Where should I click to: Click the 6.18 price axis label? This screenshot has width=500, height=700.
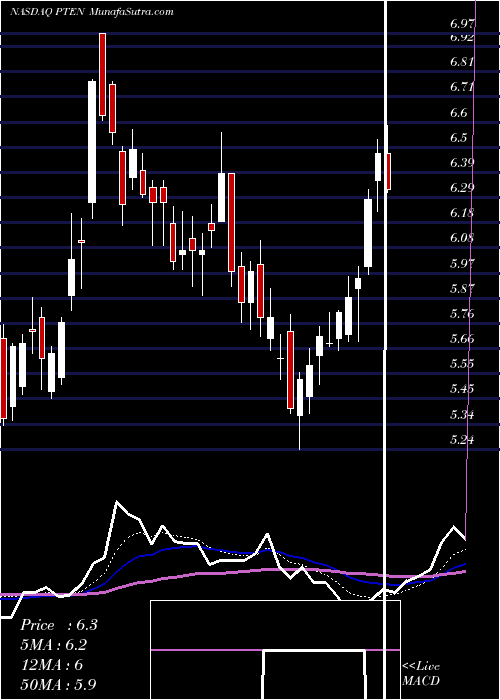tap(462, 212)
